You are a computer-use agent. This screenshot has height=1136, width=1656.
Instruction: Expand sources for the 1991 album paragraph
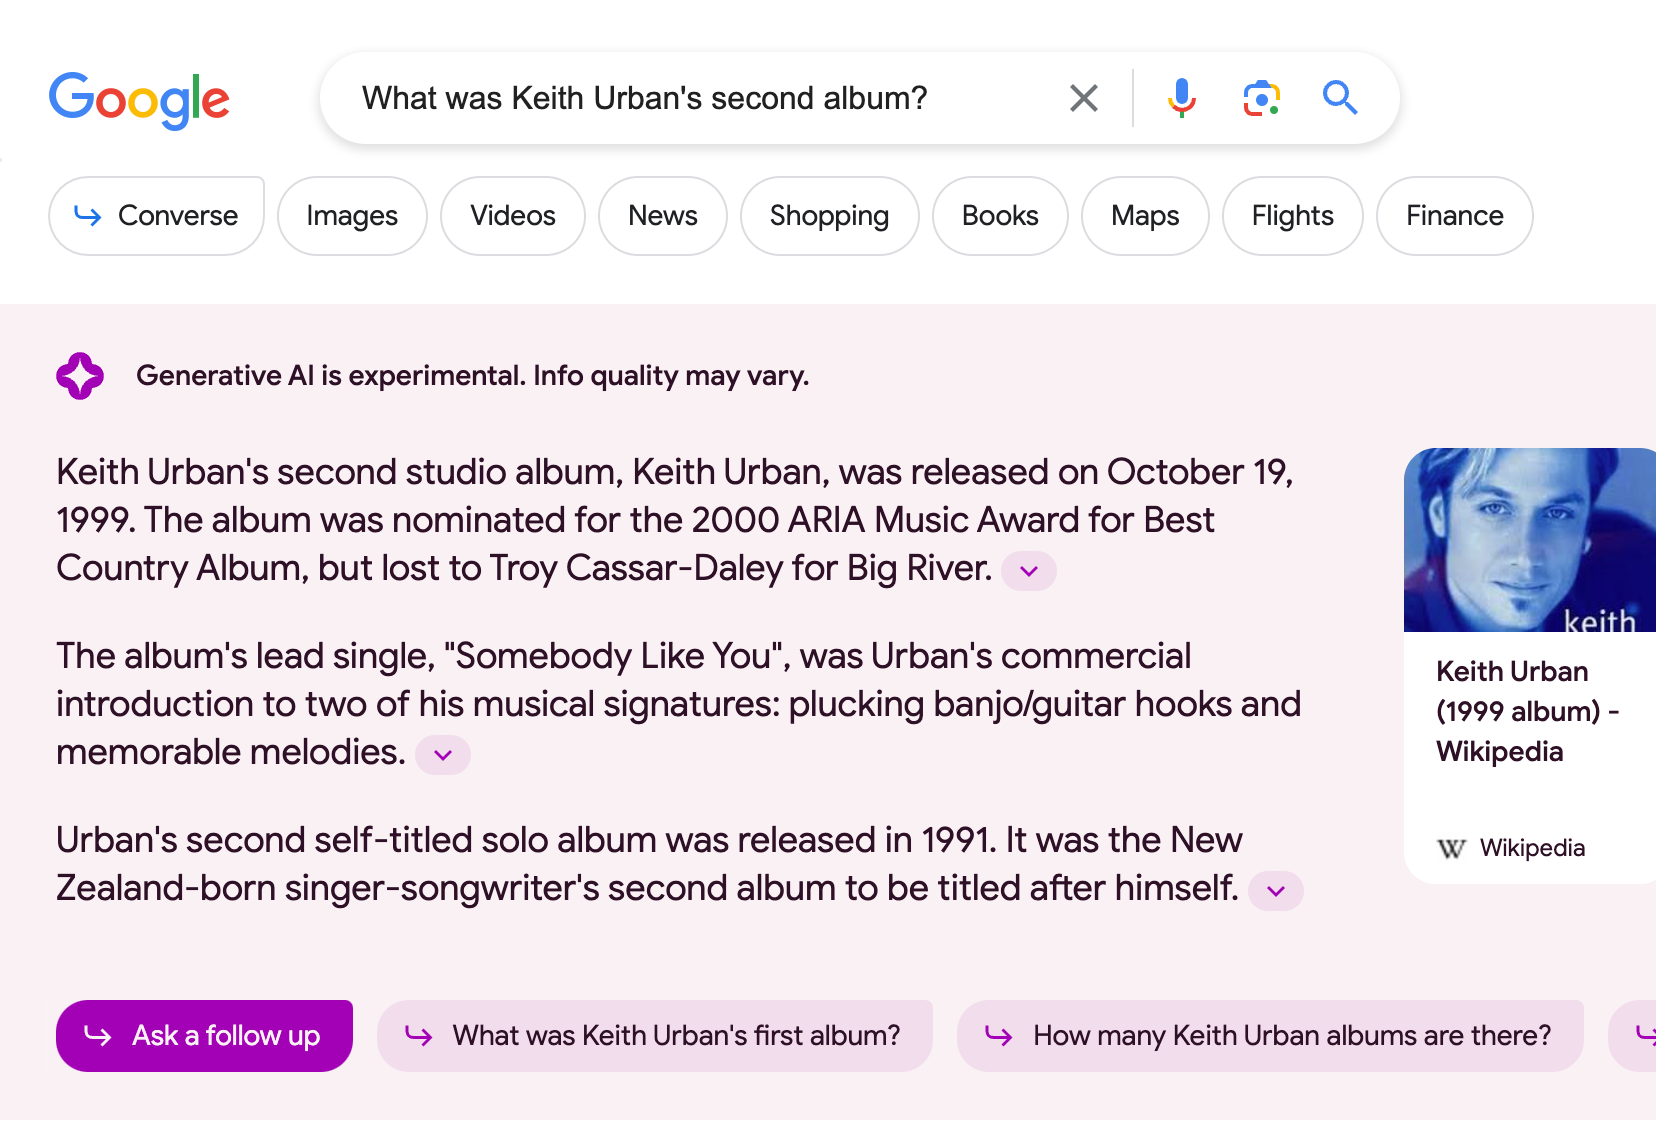point(1275,891)
